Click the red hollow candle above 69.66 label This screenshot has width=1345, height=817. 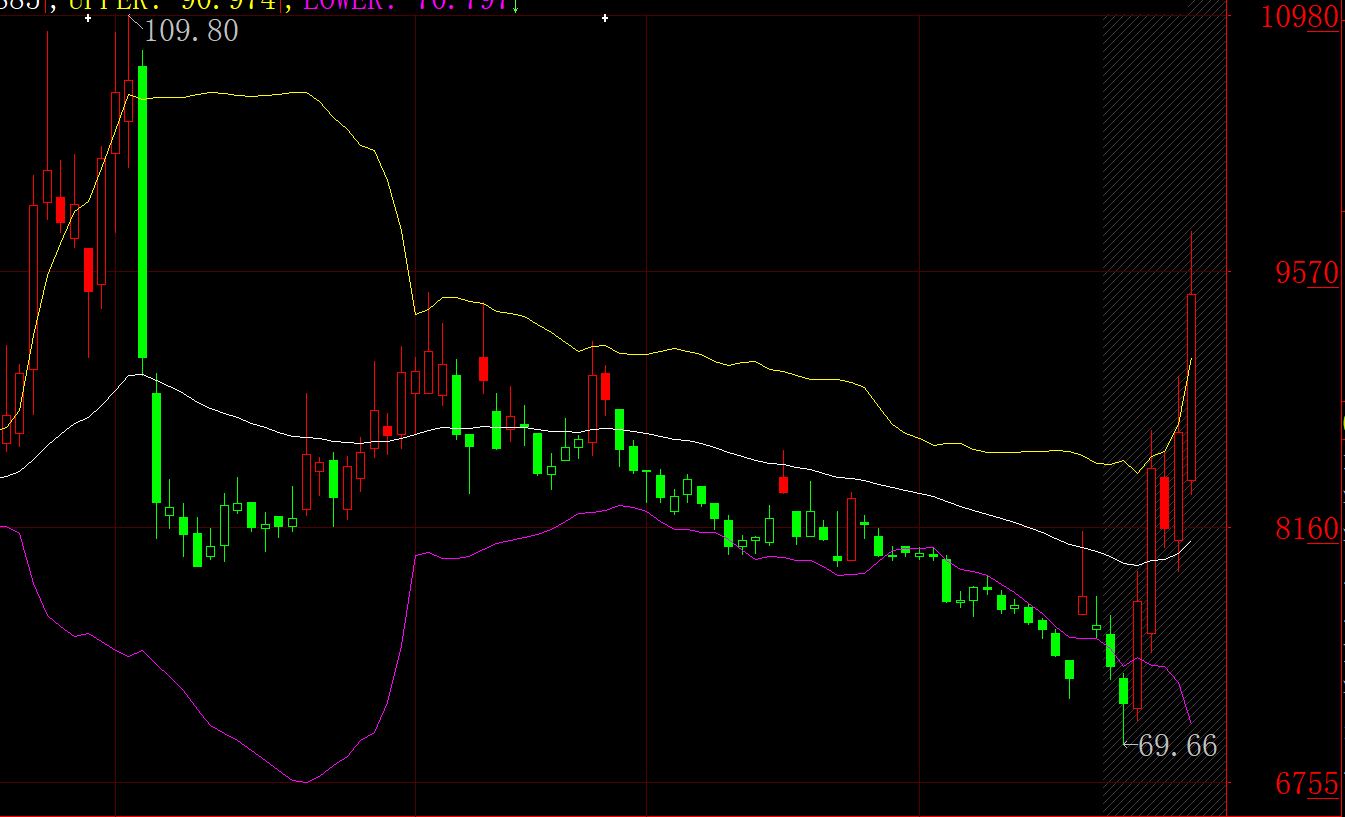click(1138, 654)
